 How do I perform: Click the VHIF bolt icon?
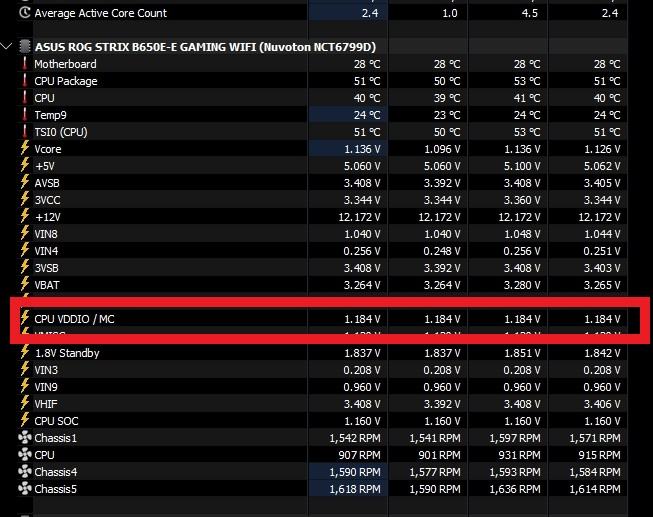[x=25, y=404]
